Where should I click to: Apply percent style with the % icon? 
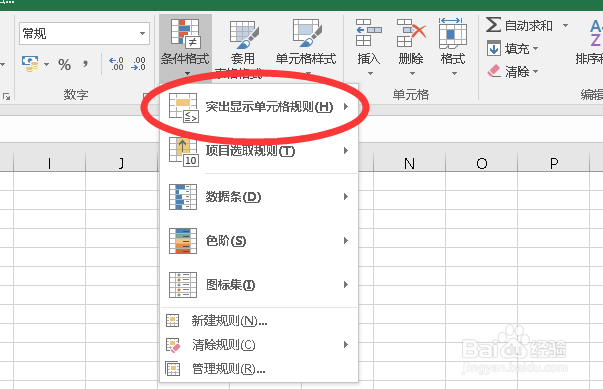(64, 64)
